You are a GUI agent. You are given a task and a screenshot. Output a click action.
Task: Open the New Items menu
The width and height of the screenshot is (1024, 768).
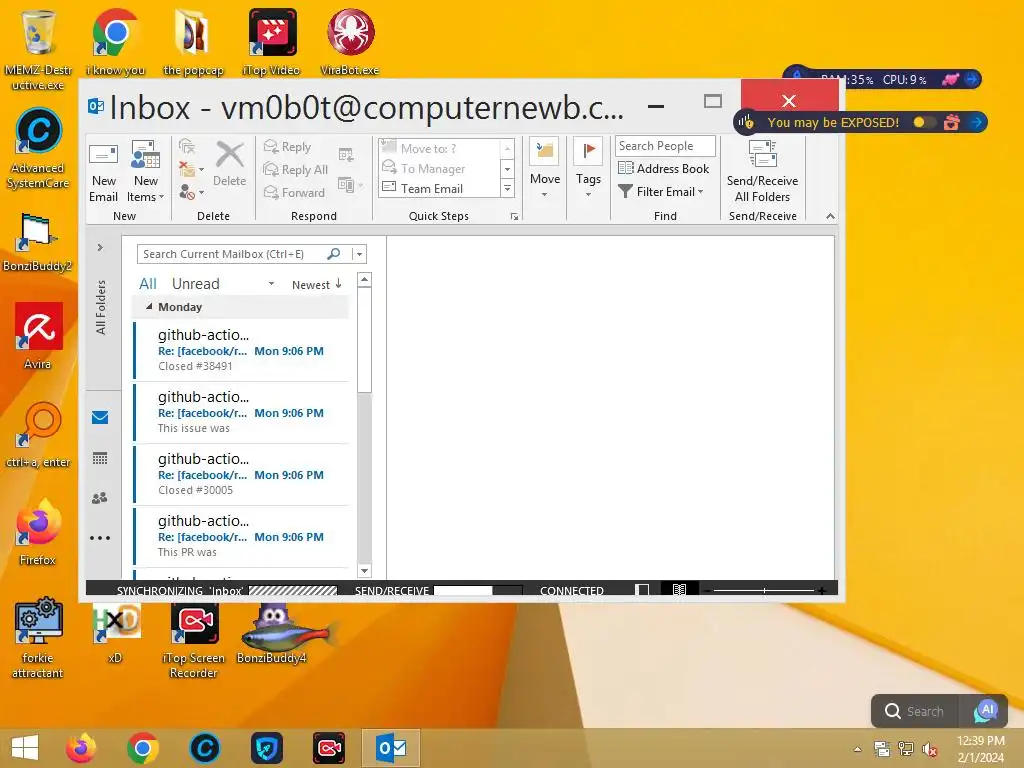click(x=145, y=171)
